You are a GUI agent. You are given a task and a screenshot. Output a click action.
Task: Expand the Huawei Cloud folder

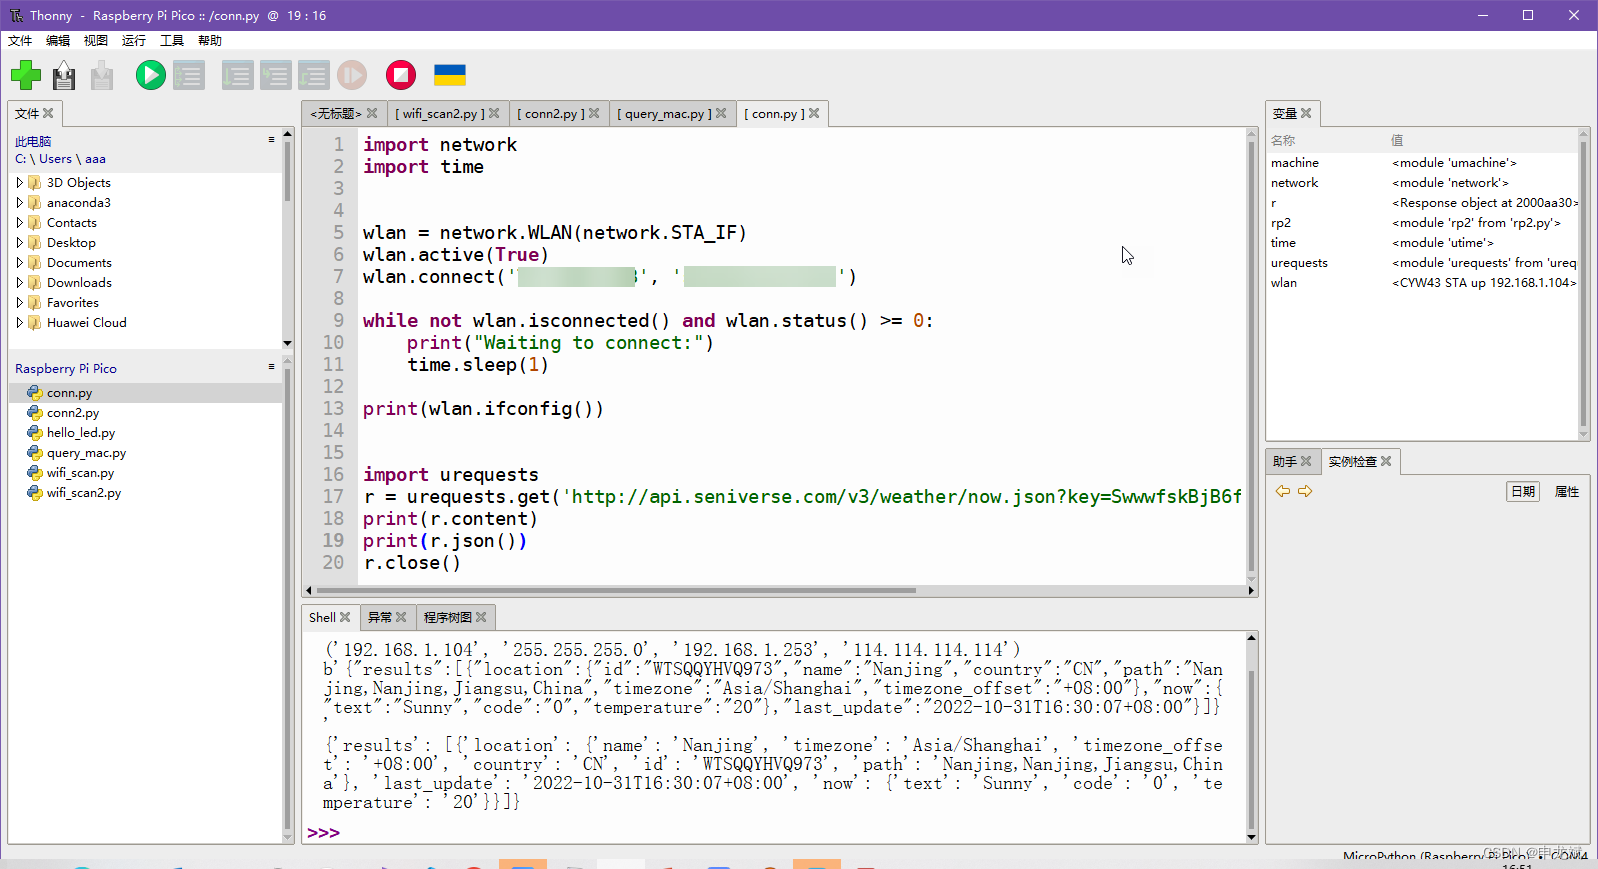19,323
